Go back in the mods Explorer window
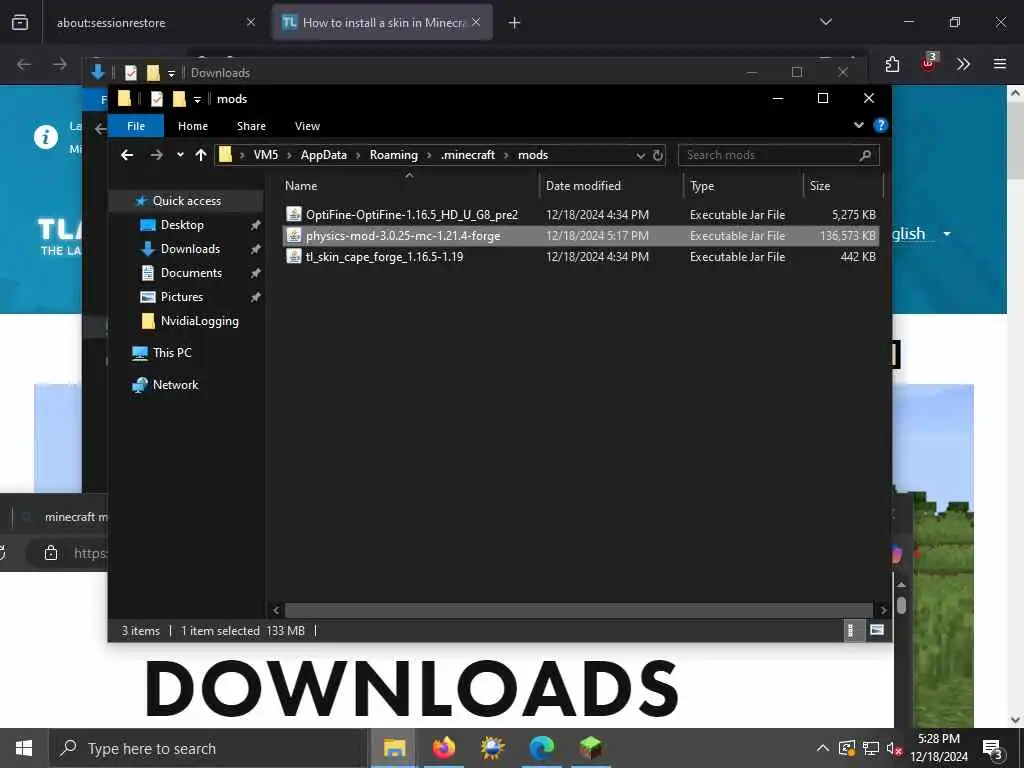The image size is (1024, 768). [127, 155]
